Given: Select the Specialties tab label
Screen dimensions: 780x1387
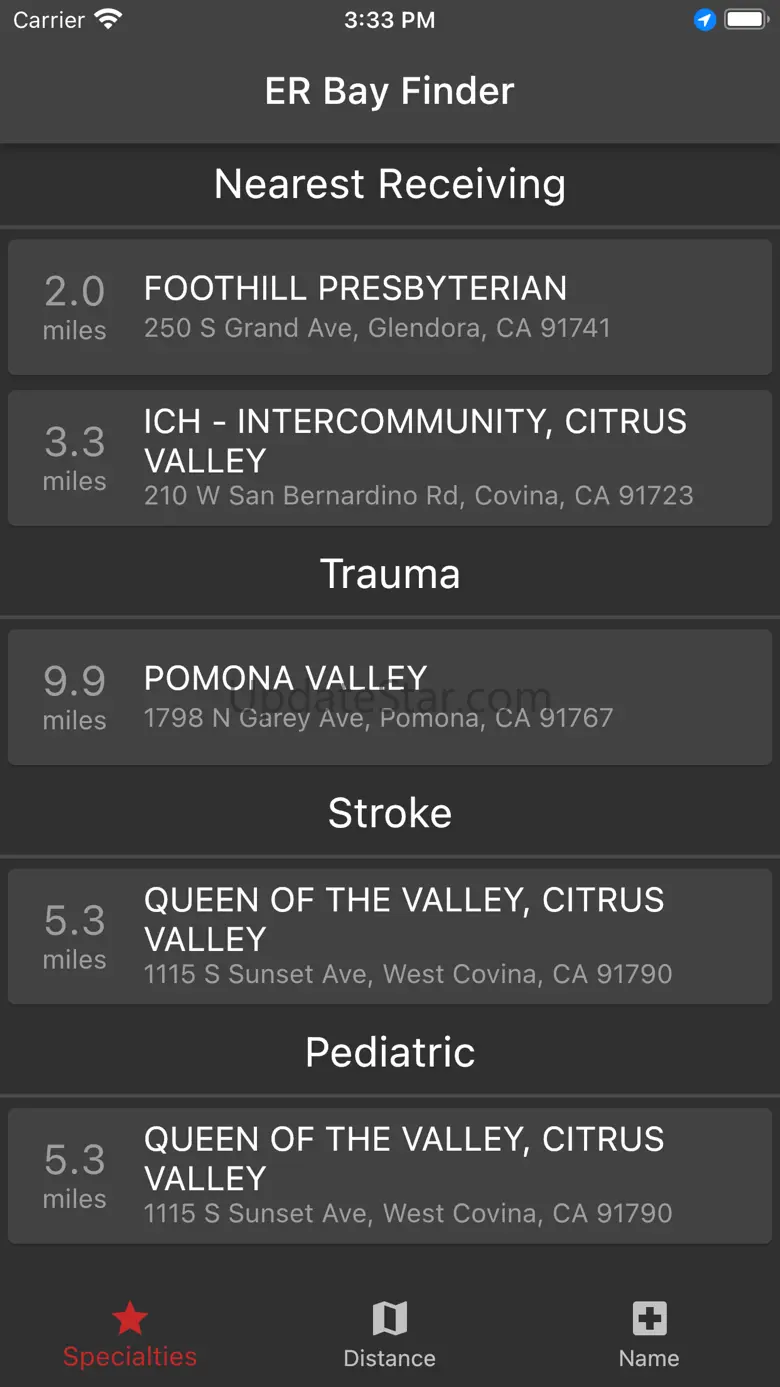Looking at the screenshot, I should pos(130,1357).
